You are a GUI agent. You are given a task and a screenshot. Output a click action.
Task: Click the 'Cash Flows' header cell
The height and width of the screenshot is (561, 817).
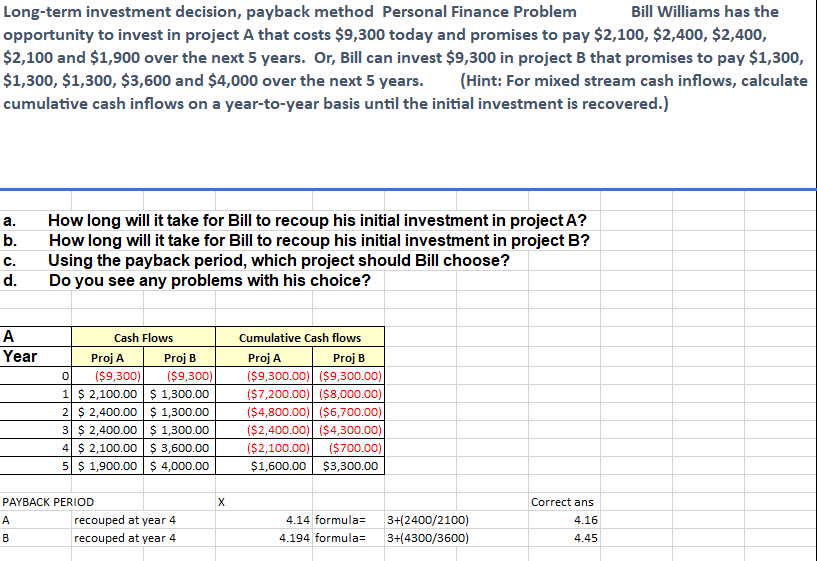[x=143, y=338]
